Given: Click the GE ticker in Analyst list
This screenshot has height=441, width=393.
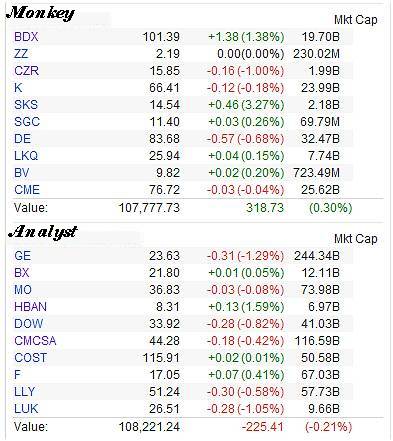Looking at the screenshot, I should coord(22,256).
